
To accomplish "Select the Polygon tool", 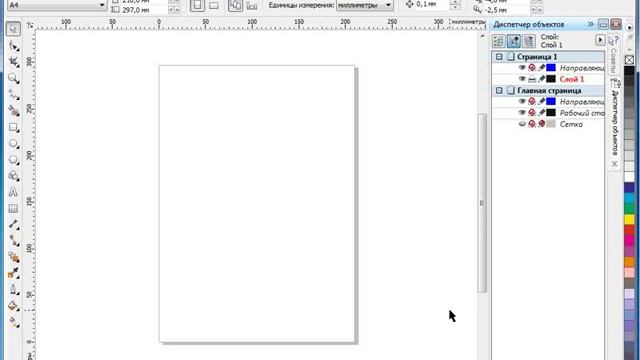I will pyautogui.click(x=13, y=160).
